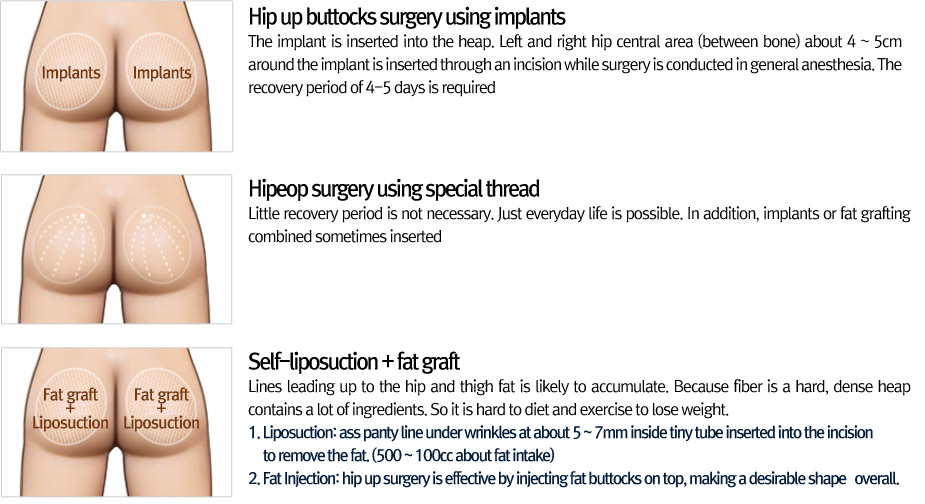Select the "Hip up buttocks surgery using implants" heading

406,17
